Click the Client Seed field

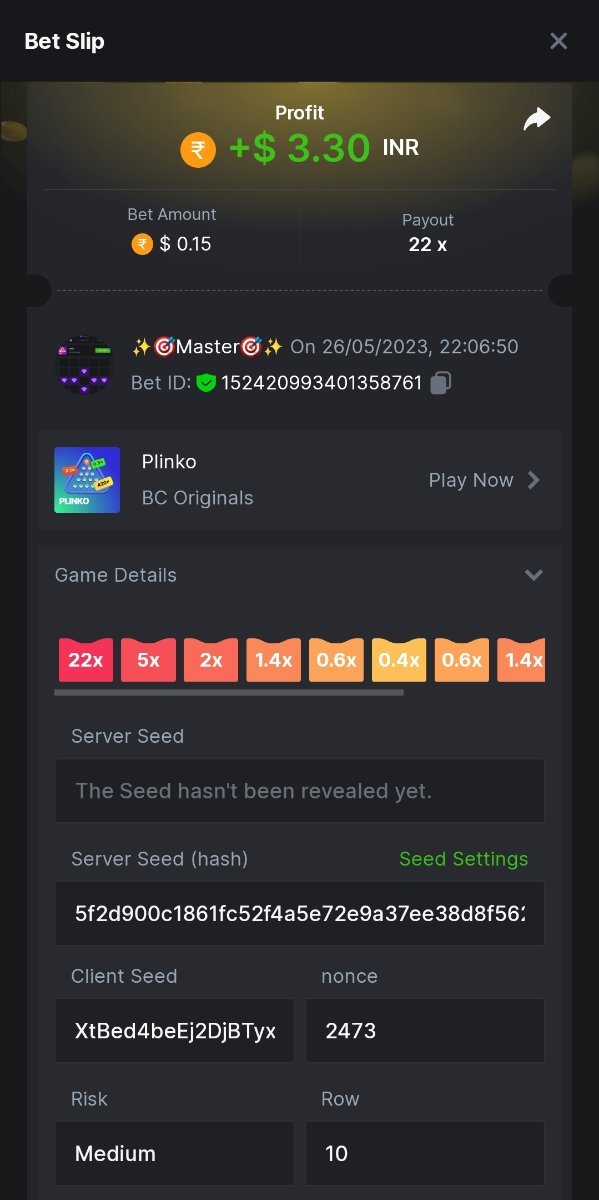coord(174,1030)
